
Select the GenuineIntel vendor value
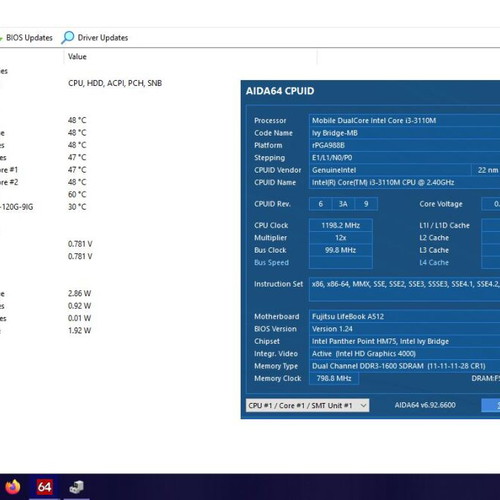(389, 170)
